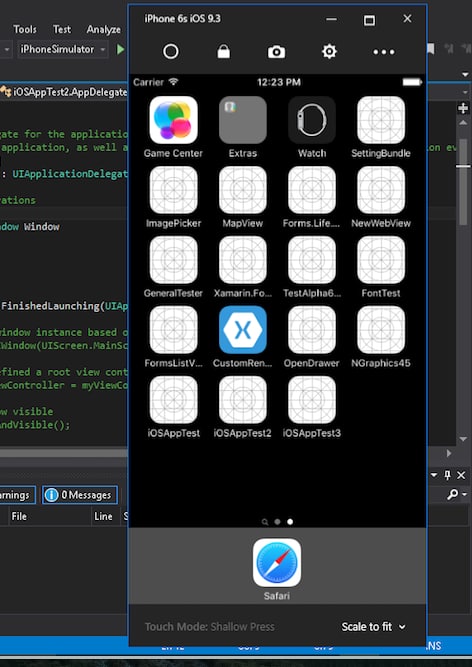Open the Test menu in Visual Studio
The height and width of the screenshot is (667, 472).
tap(62, 29)
